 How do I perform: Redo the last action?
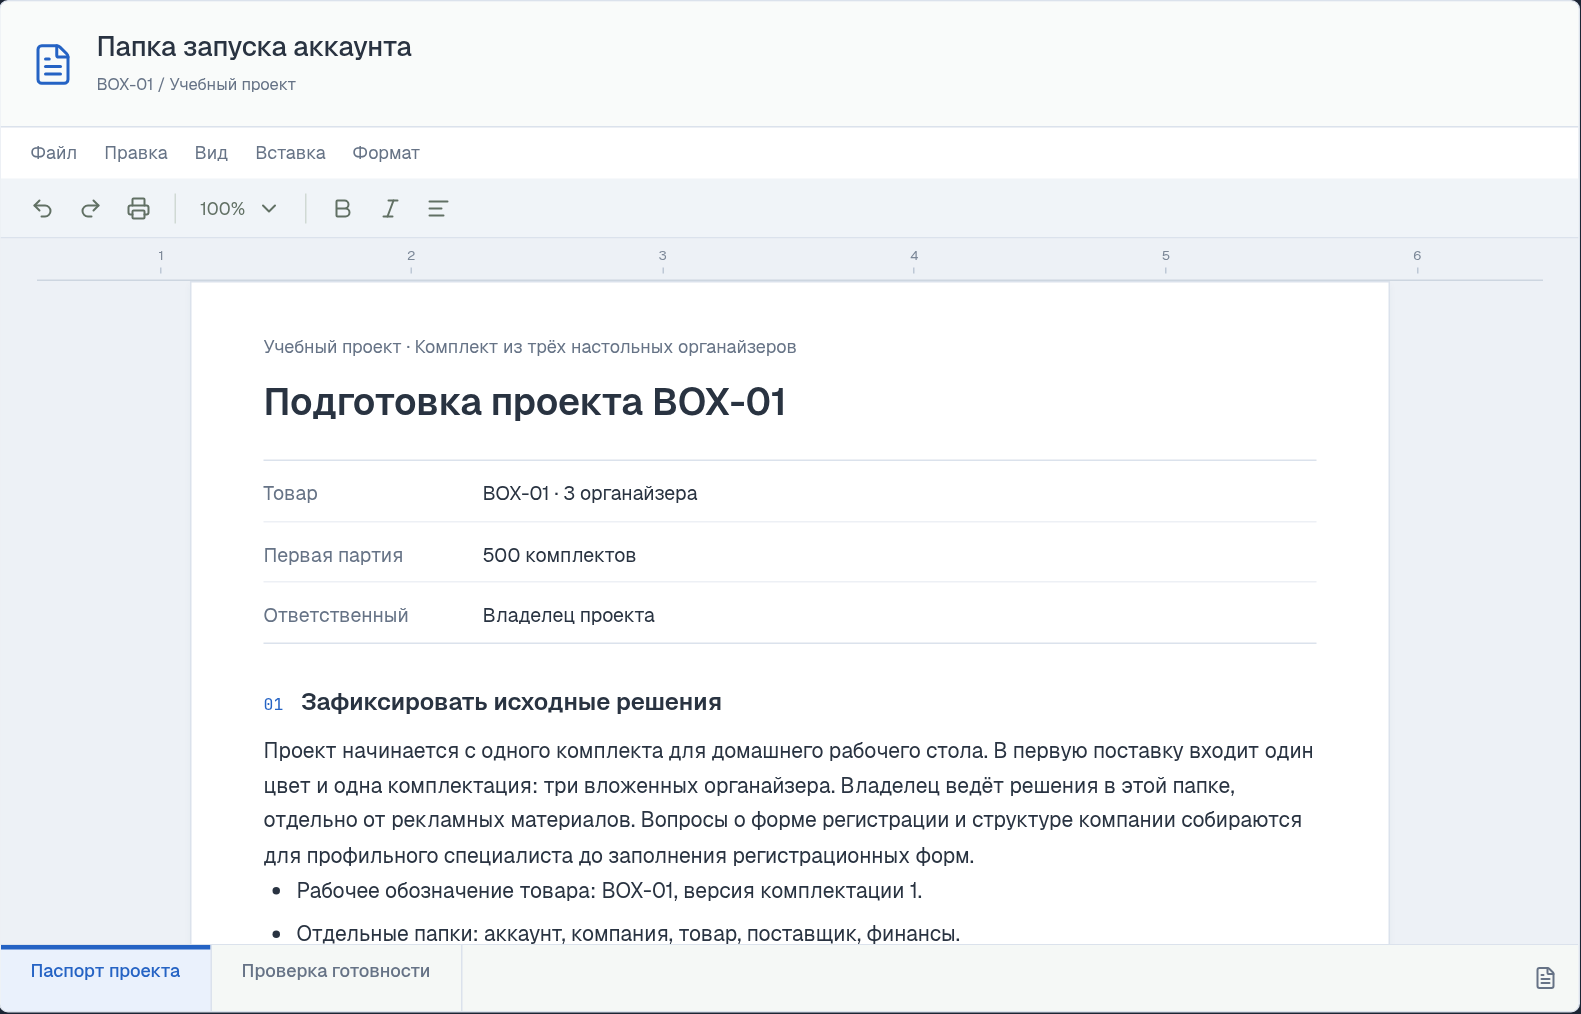[90, 208]
